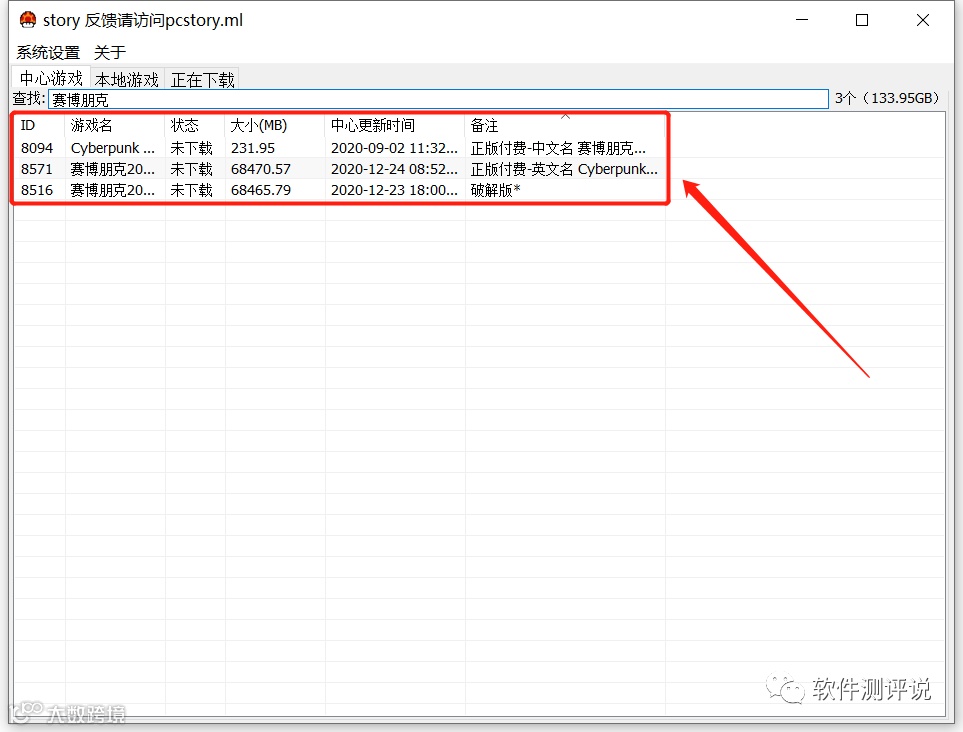This screenshot has height=732, width=963.
Task: Switch to the 正在下载 tab
Action: pos(203,80)
